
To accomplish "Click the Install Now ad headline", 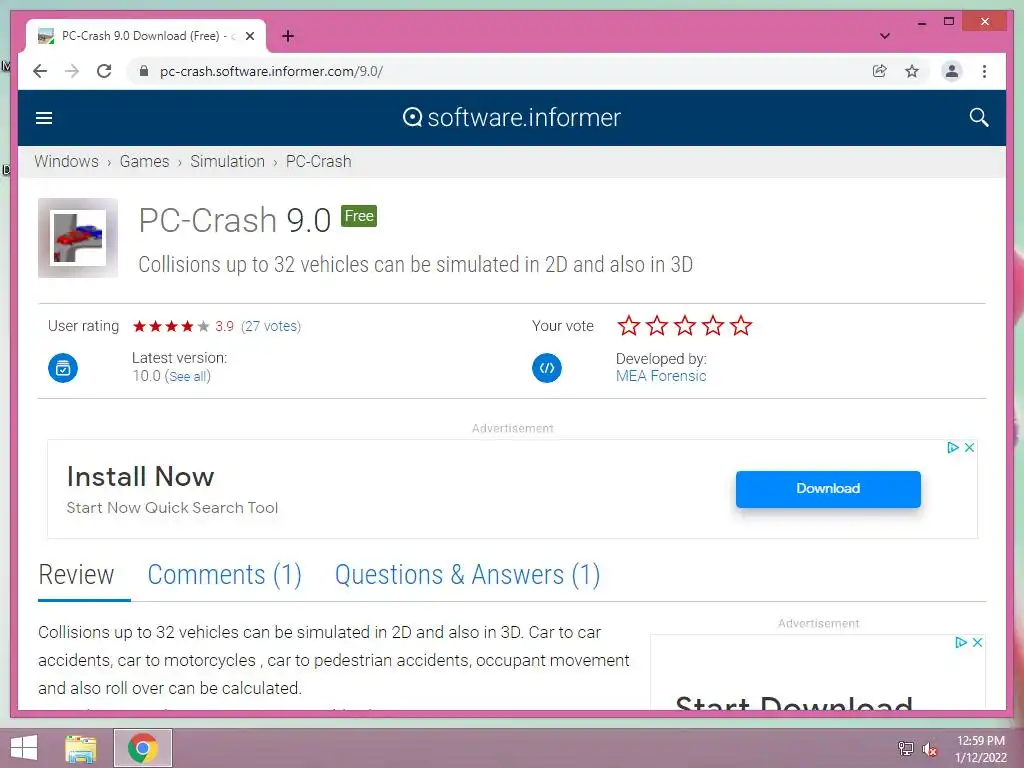I will tap(140, 477).
